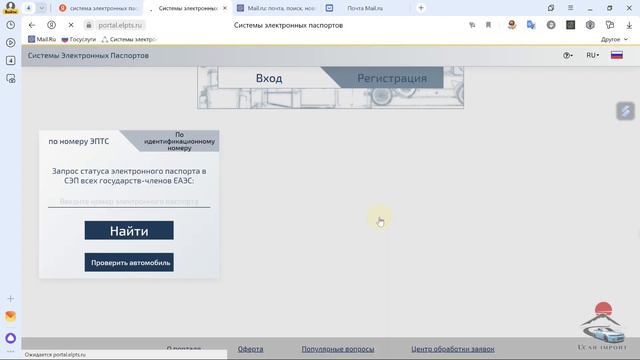Open the floating widget on right edge
Screen dimensions: 640x360
[x=625, y=111]
